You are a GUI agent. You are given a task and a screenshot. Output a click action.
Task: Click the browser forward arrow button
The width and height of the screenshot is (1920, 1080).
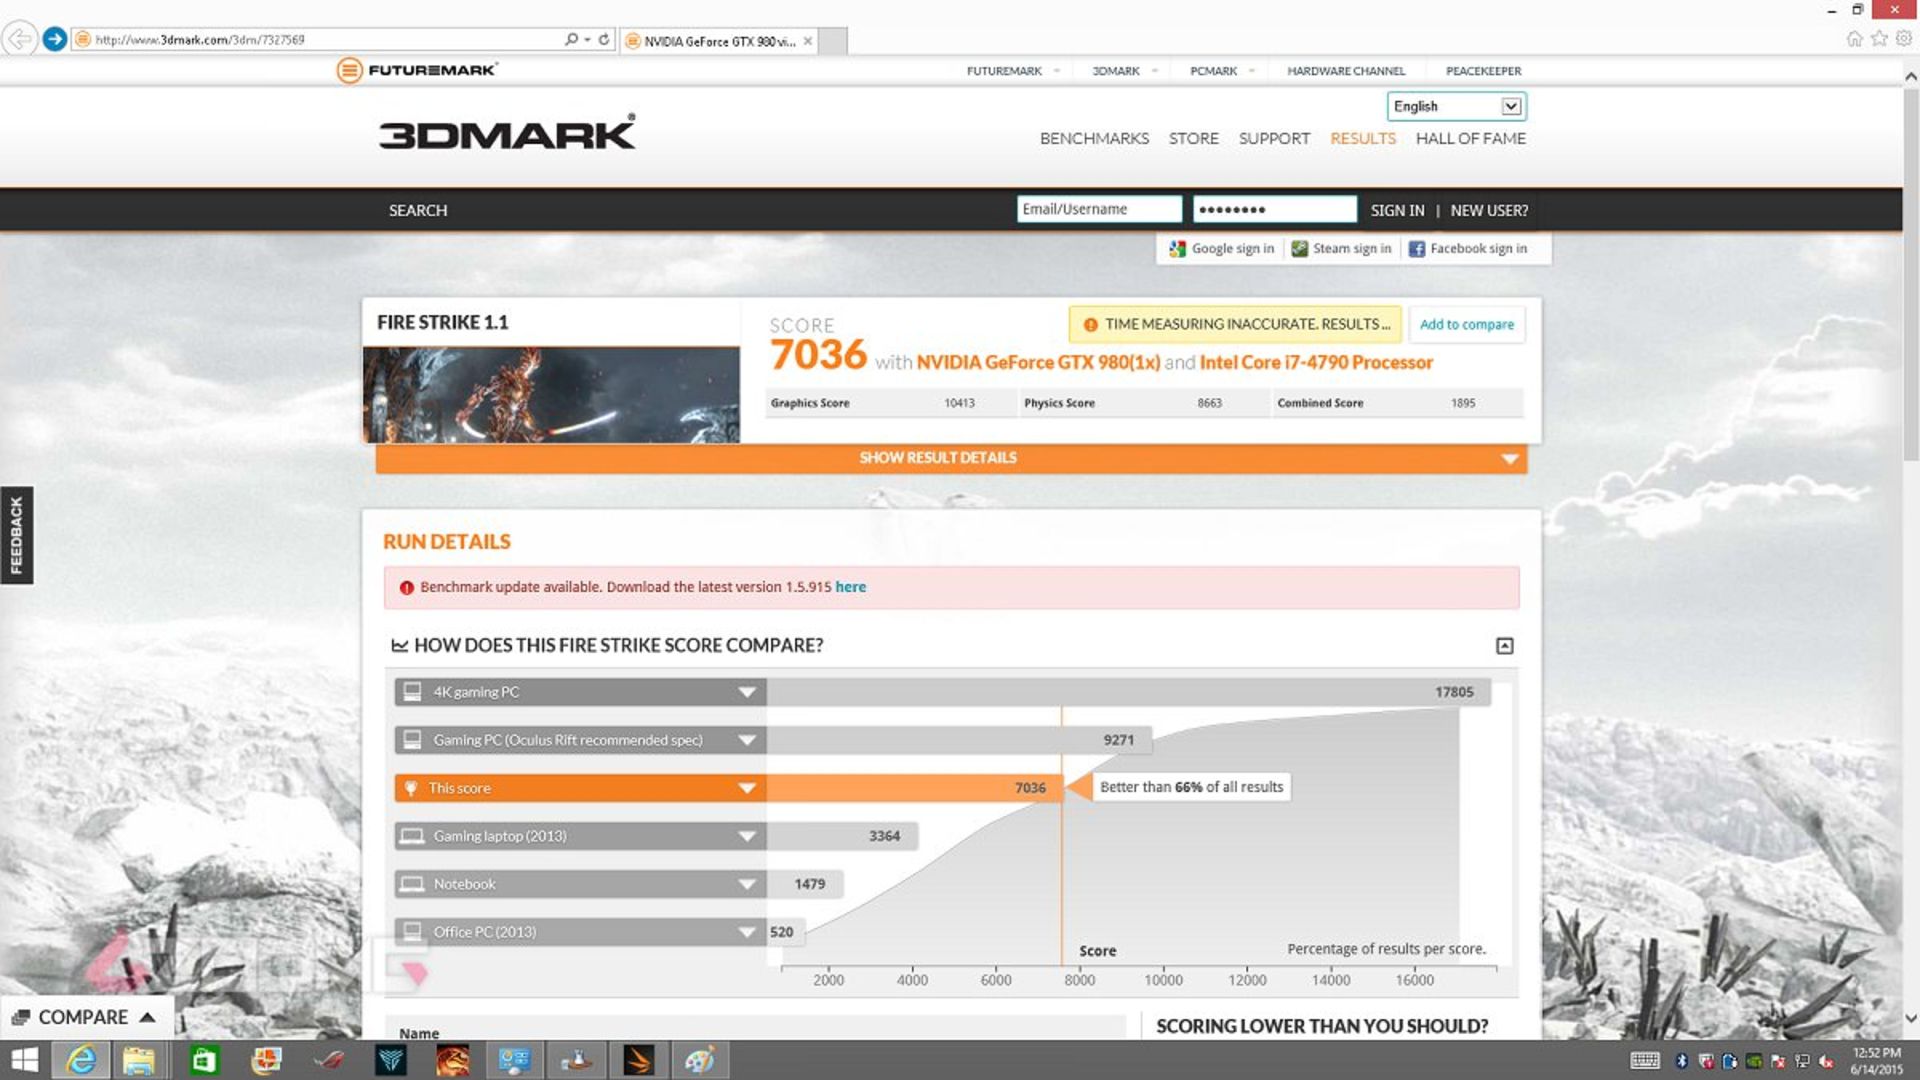click(55, 39)
